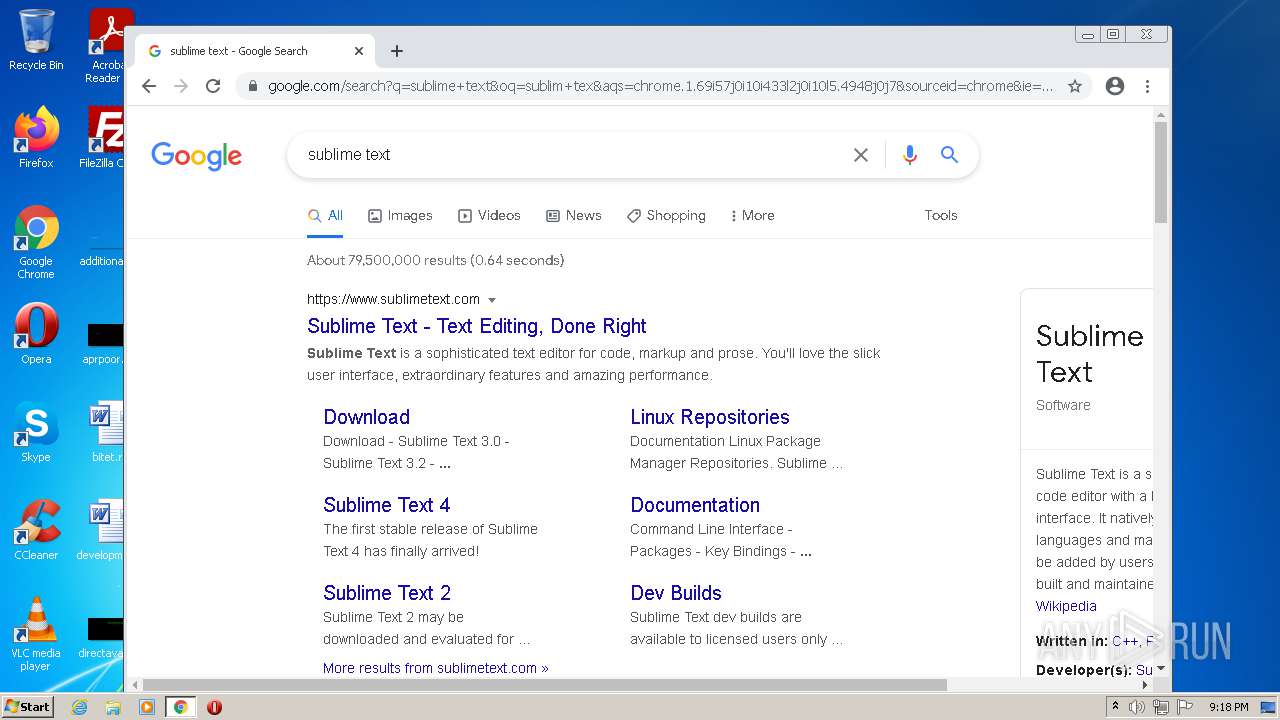The image size is (1280, 720).
Task: Click the Google logo
Action: tap(197, 156)
